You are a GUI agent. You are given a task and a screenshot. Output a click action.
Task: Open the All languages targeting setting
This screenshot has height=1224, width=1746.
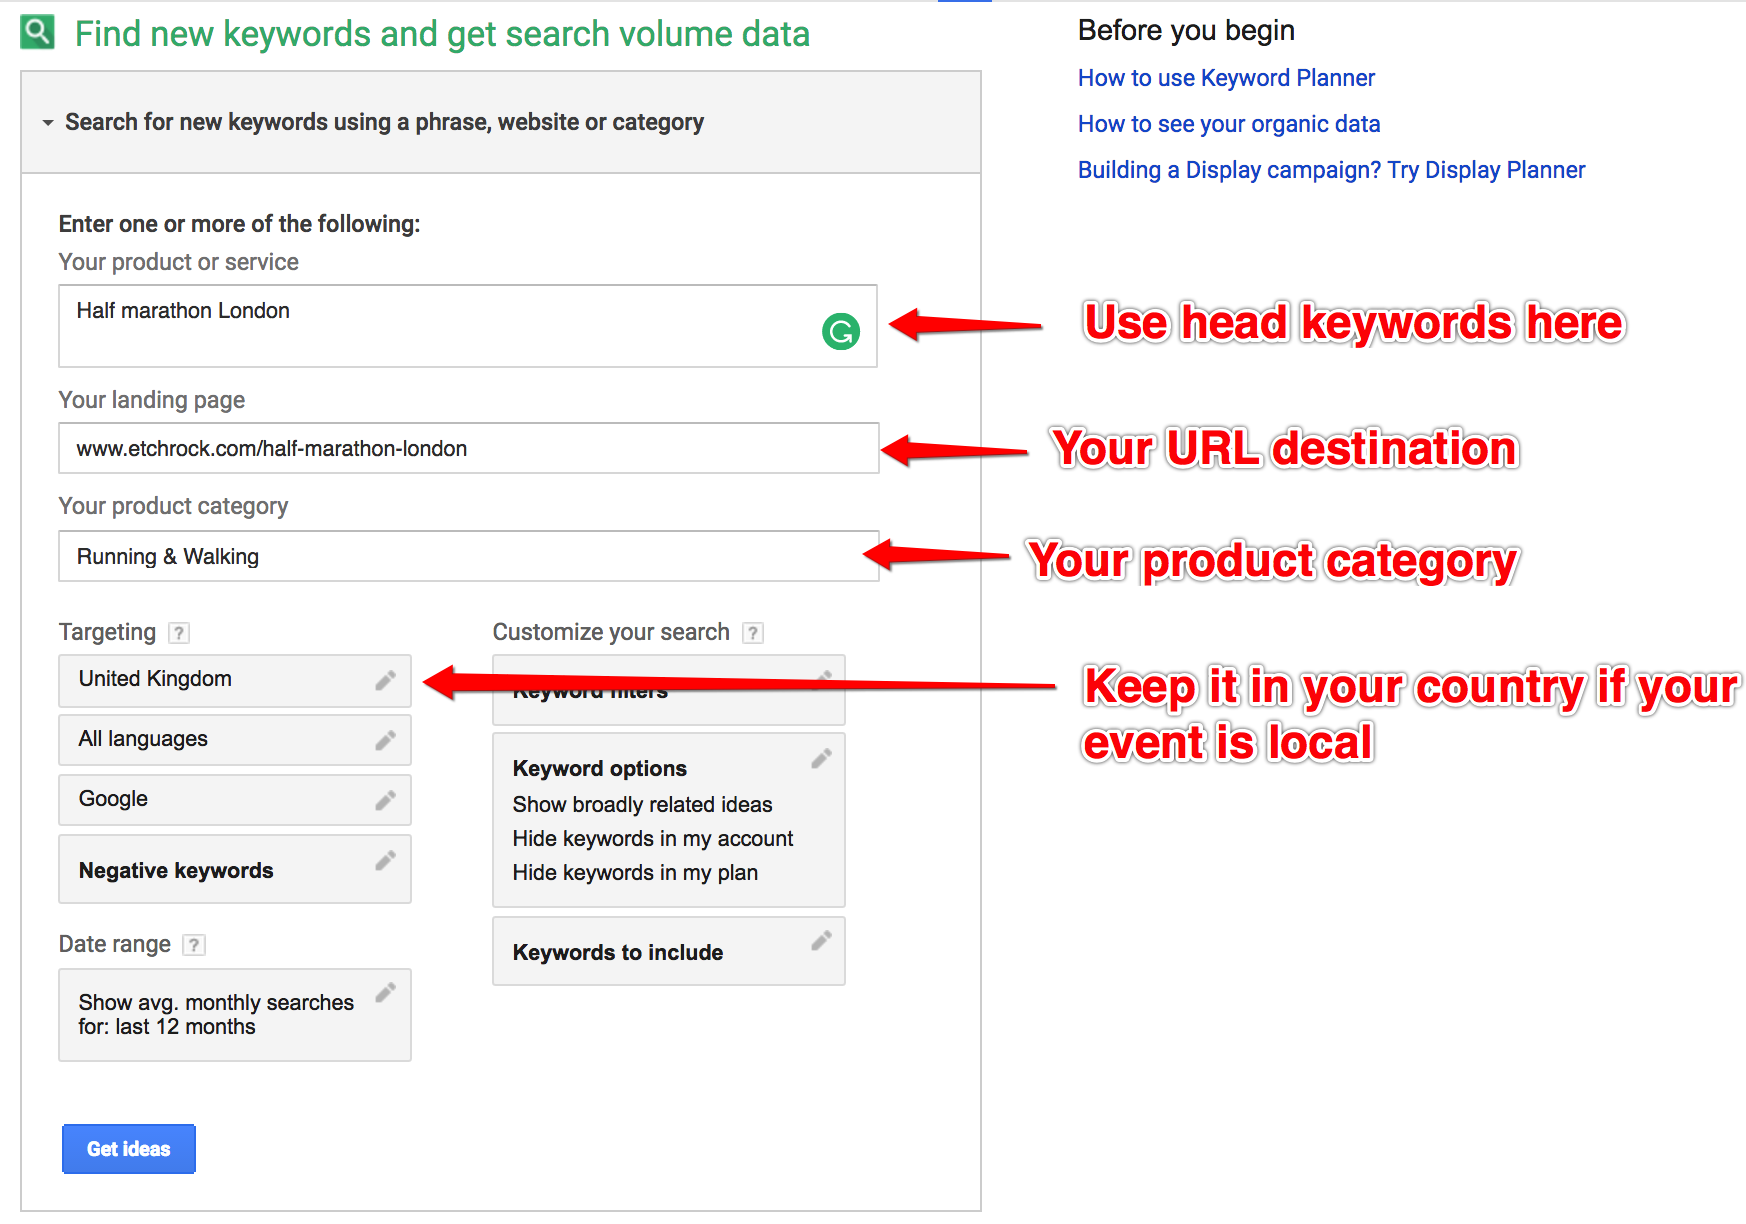[x=235, y=740]
